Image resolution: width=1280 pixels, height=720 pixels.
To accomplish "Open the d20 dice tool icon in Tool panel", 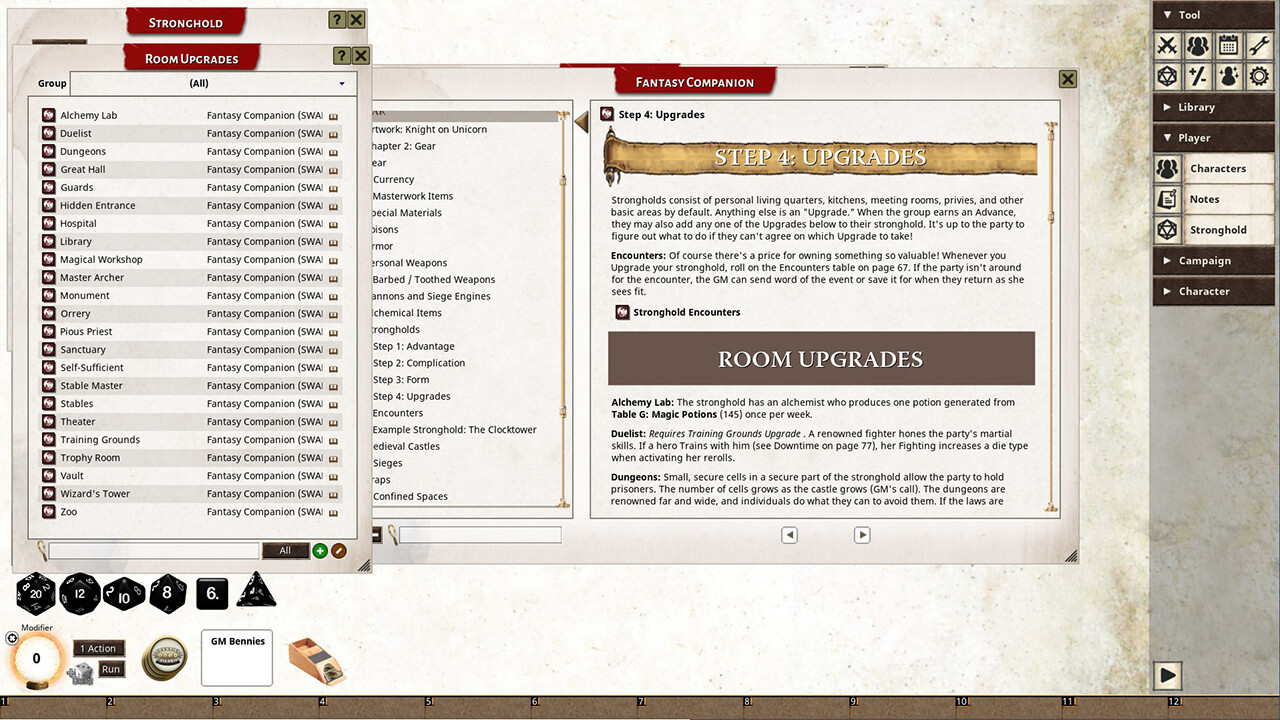I will click(1167, 75).
